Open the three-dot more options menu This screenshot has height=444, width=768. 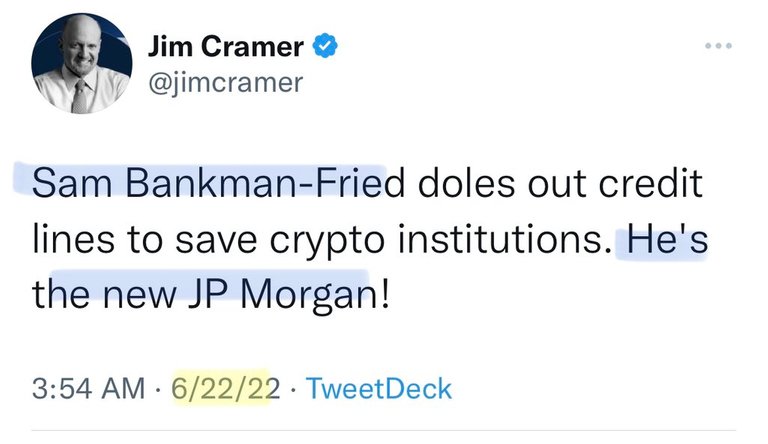[x=718, y=46]
